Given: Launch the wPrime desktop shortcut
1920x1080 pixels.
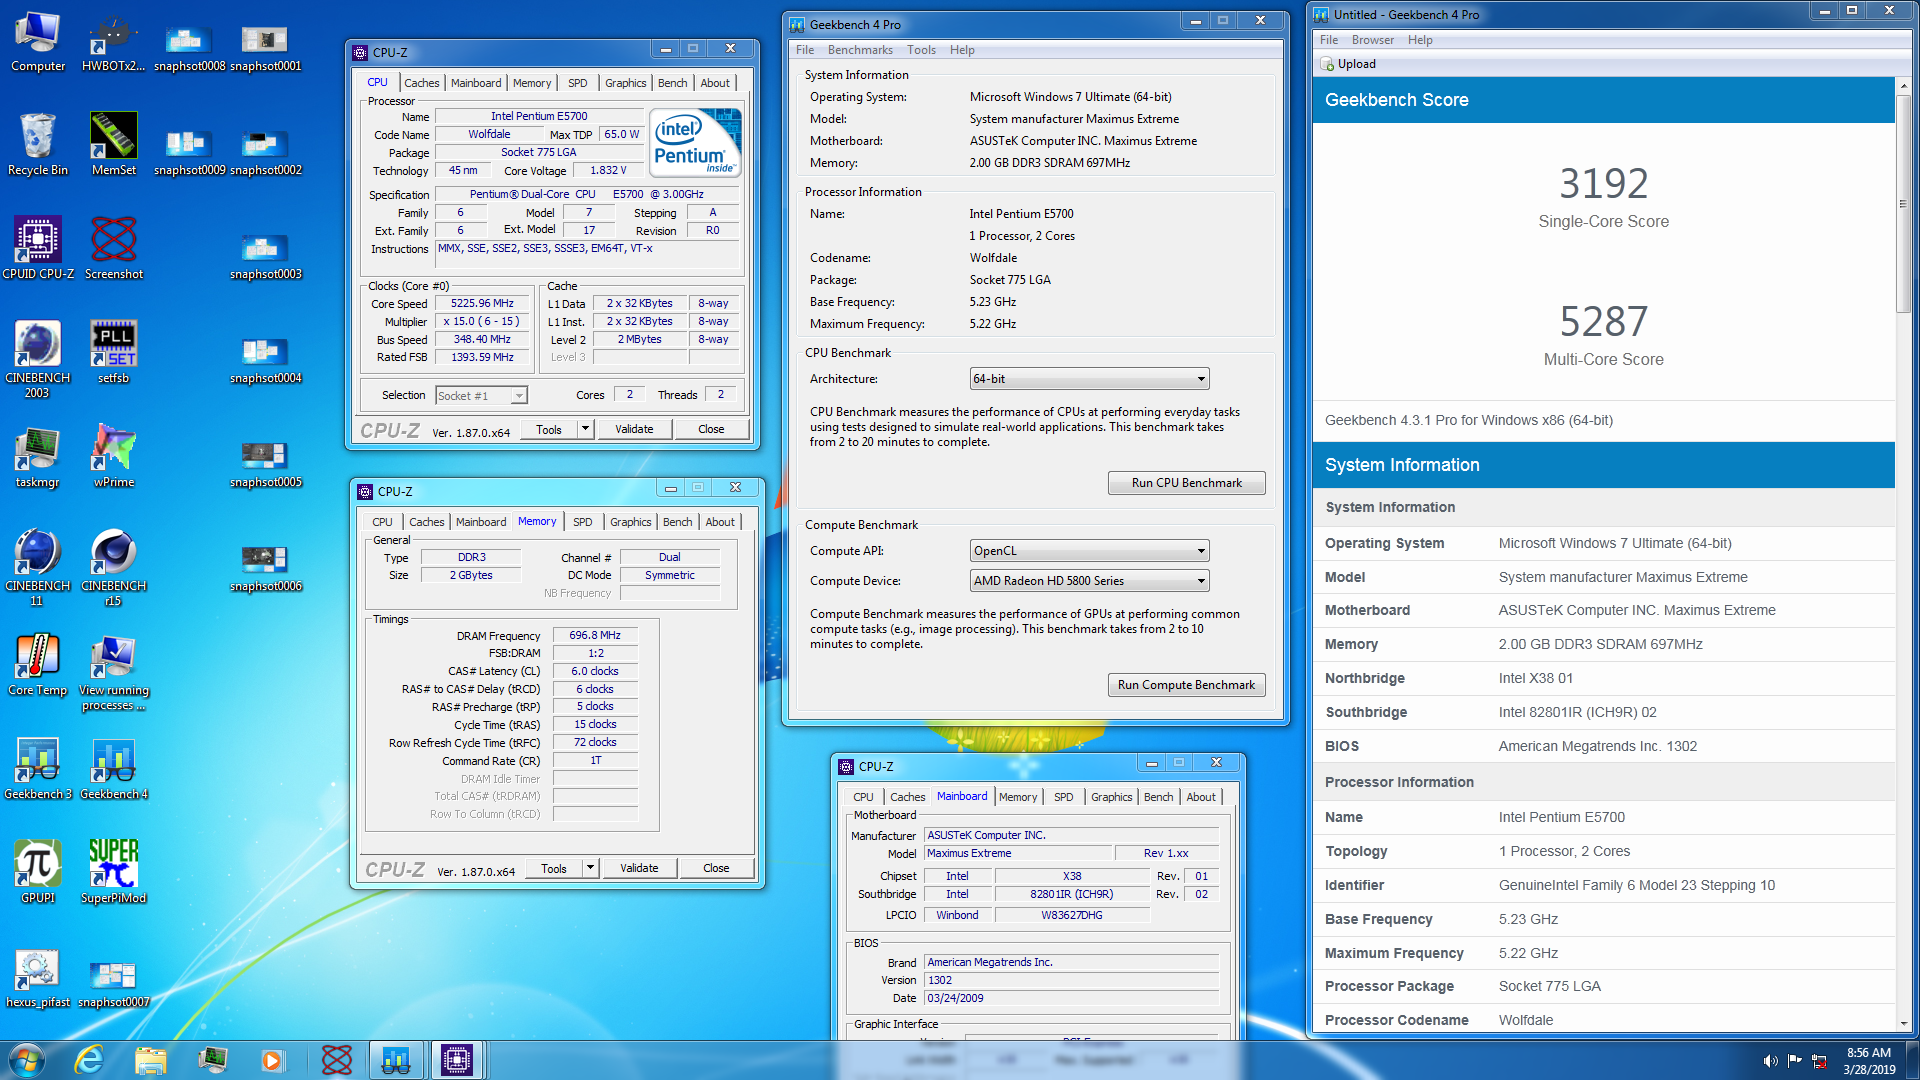Looking at the screenshot, I should (x=113, y=457).
